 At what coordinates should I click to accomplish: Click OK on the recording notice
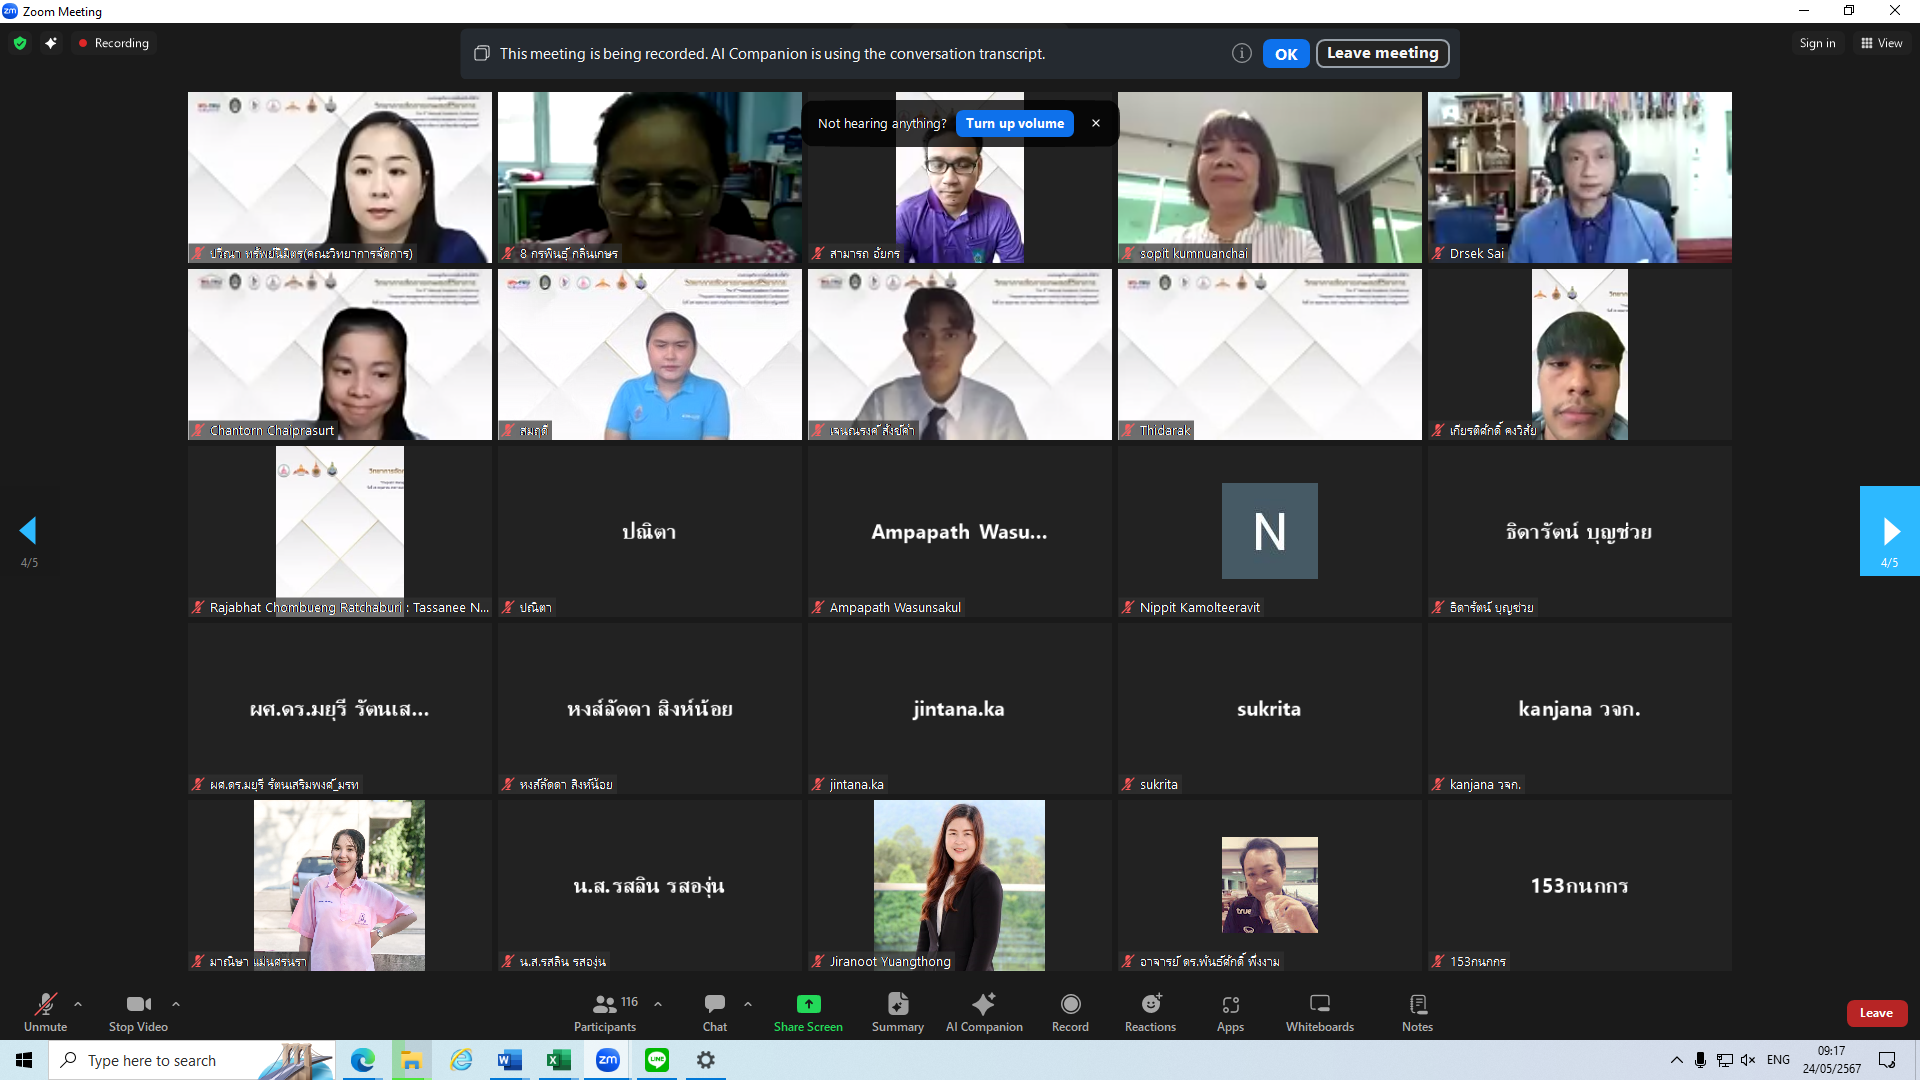coord(1285,54)
